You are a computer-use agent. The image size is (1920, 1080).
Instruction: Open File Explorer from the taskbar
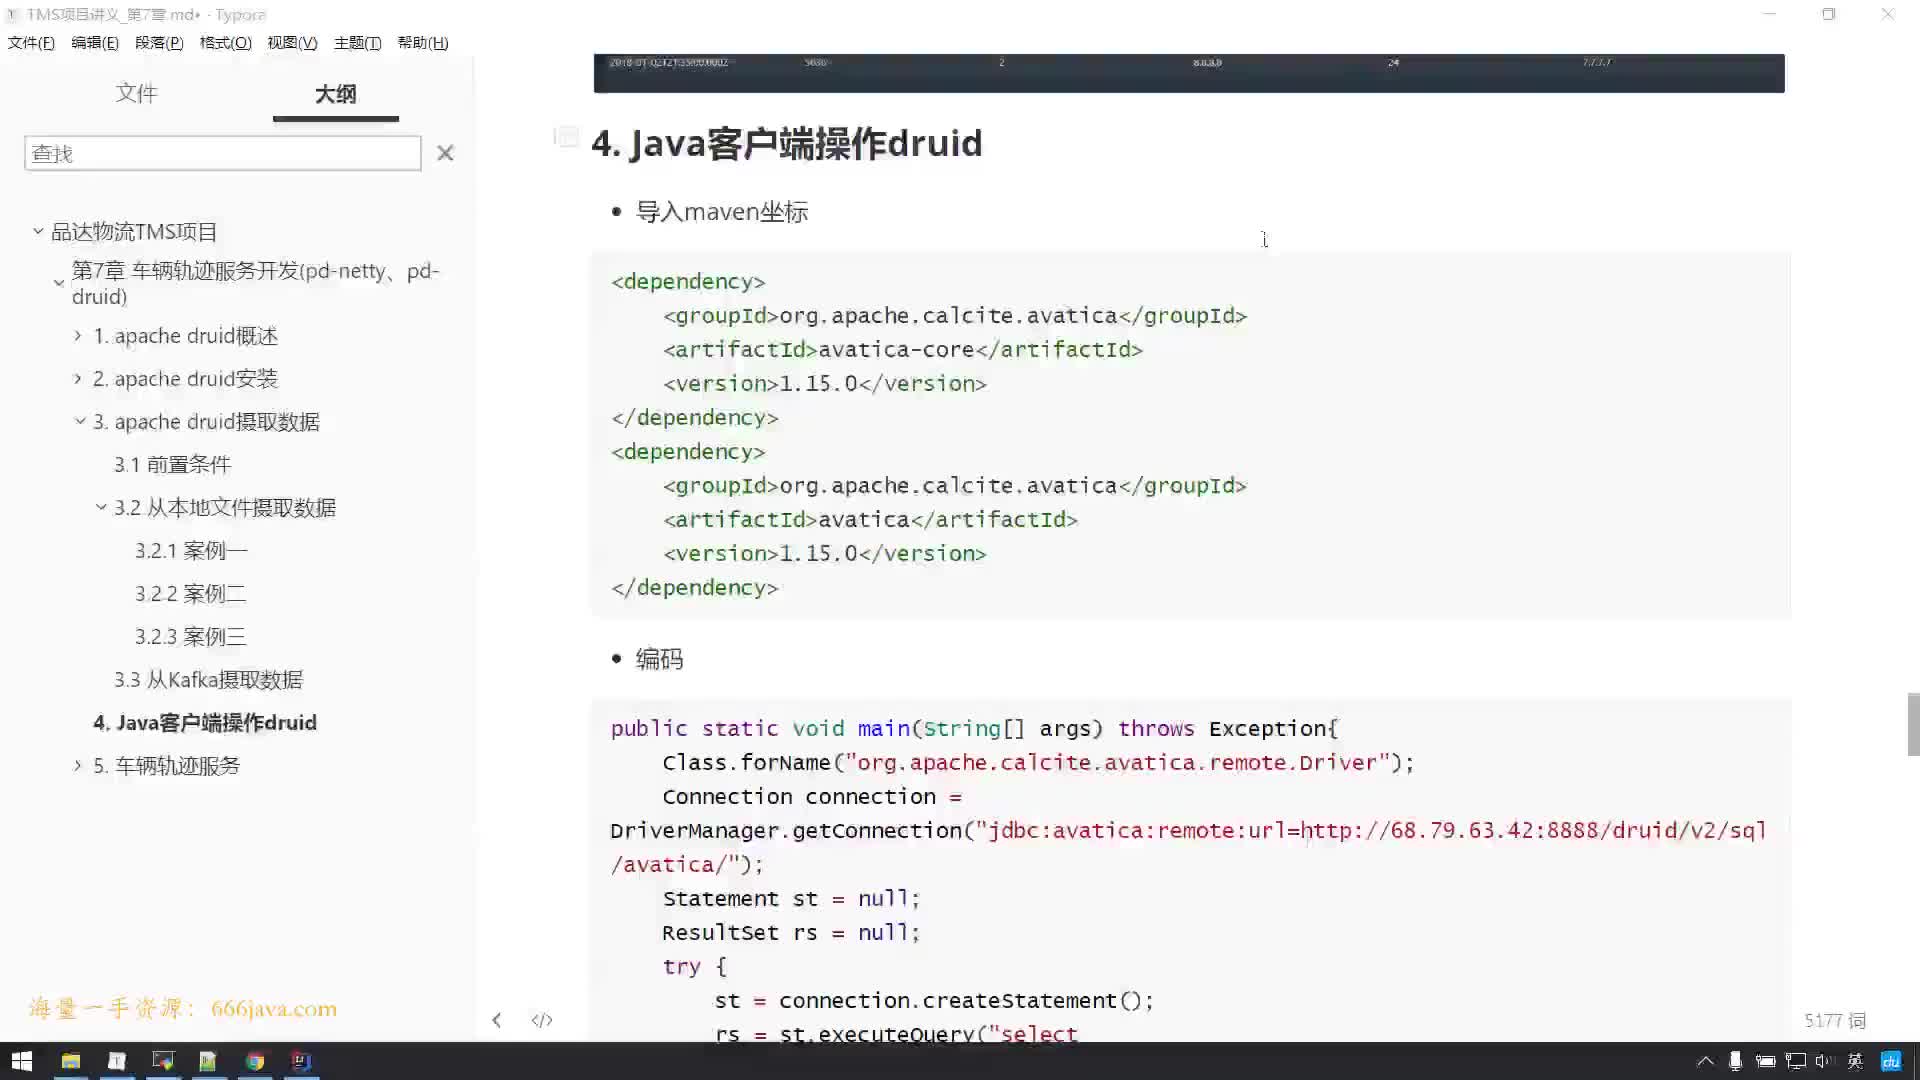click(x=70, y=1061)
